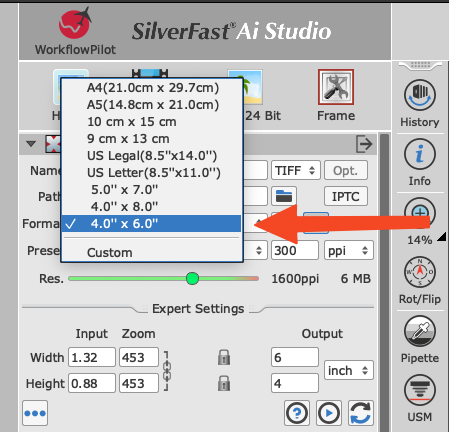Image resolution: width=449 pixels, height=432 pixels.
Task: Click the 6 MB file size value
Action: 356,279
